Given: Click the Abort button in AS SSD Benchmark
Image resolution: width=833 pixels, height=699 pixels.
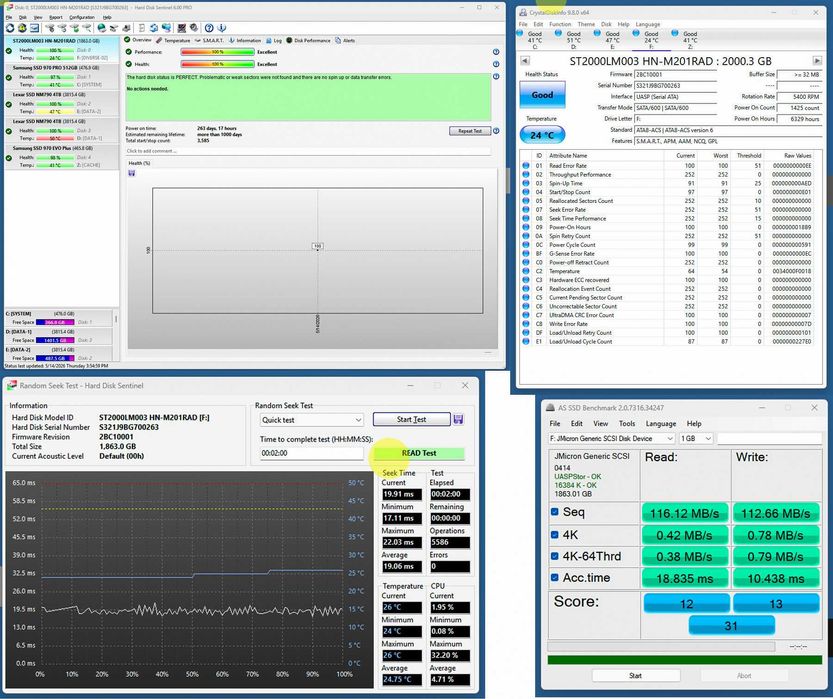Looking at the screenshot, I should pos(744,676).
